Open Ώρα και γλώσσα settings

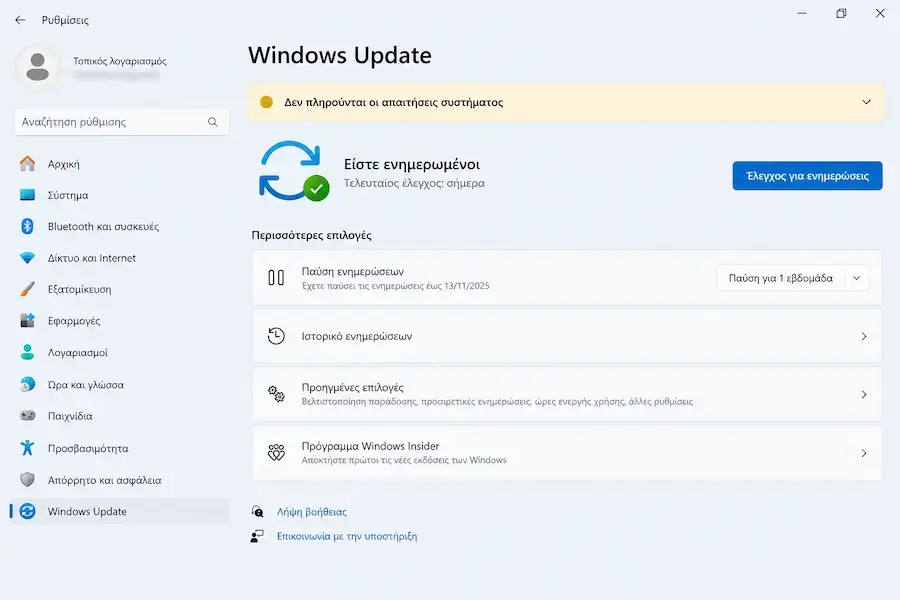(x=120, y=384)
